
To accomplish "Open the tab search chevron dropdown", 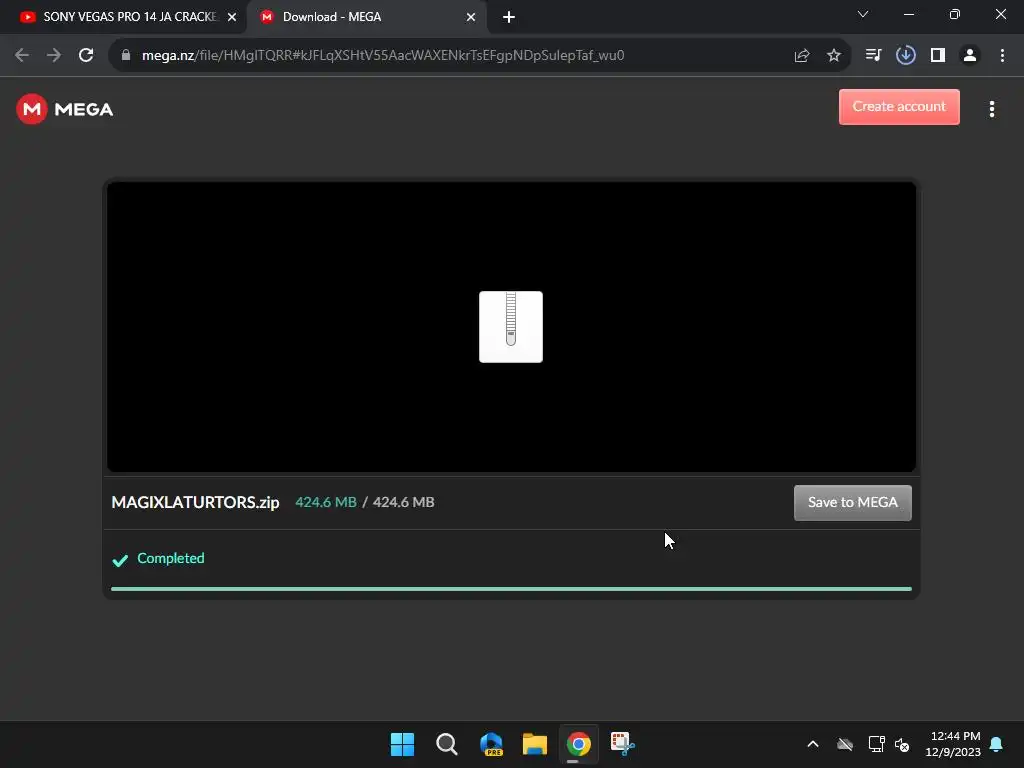I will pos(863,14).
